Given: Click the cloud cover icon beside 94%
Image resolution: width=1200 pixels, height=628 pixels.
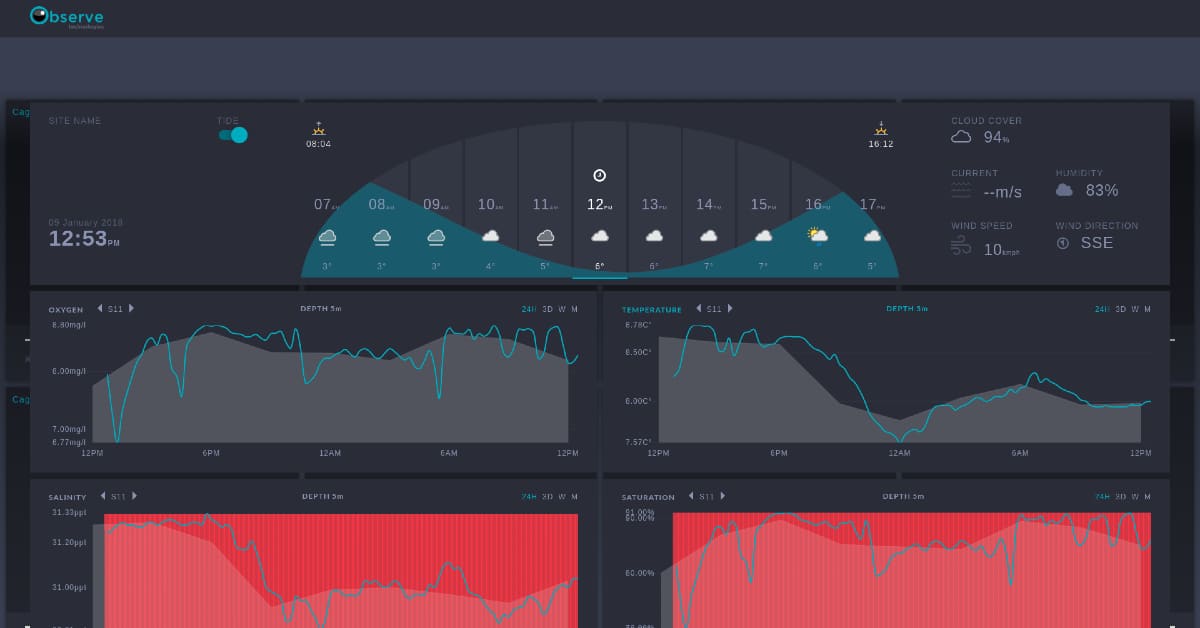Looking at the screenshot, I should (961, 137).
